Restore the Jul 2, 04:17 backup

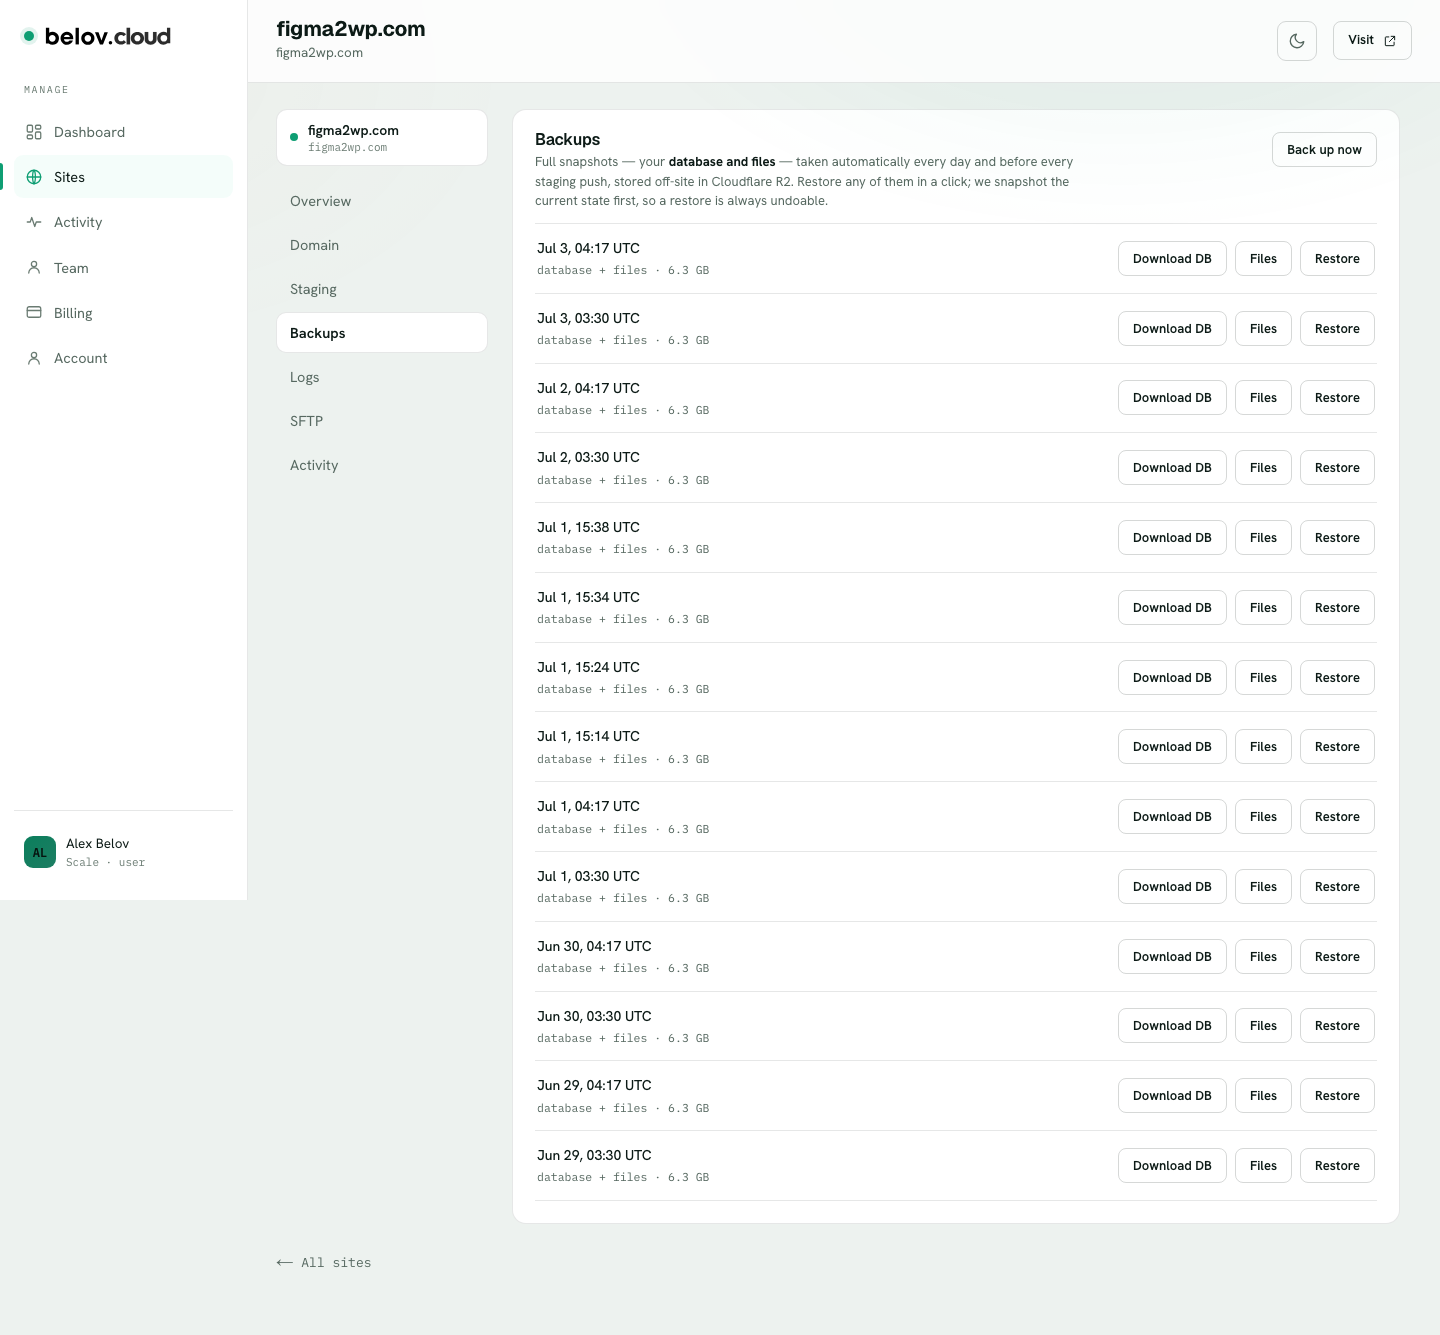[1337, 398]
